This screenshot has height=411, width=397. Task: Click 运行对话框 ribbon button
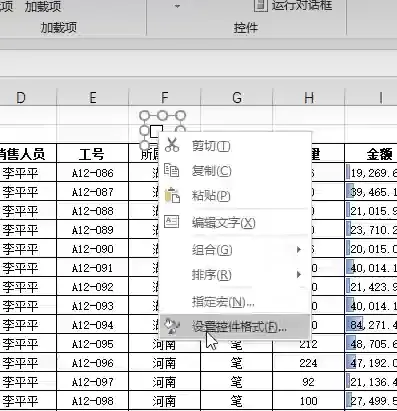293,5
